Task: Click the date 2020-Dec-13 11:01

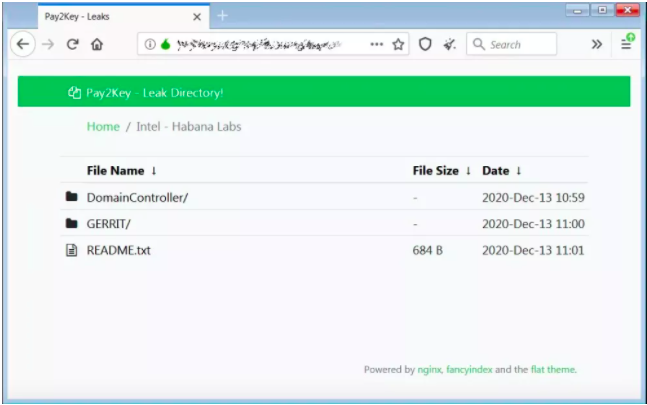Action: click(x=533, y=250)
